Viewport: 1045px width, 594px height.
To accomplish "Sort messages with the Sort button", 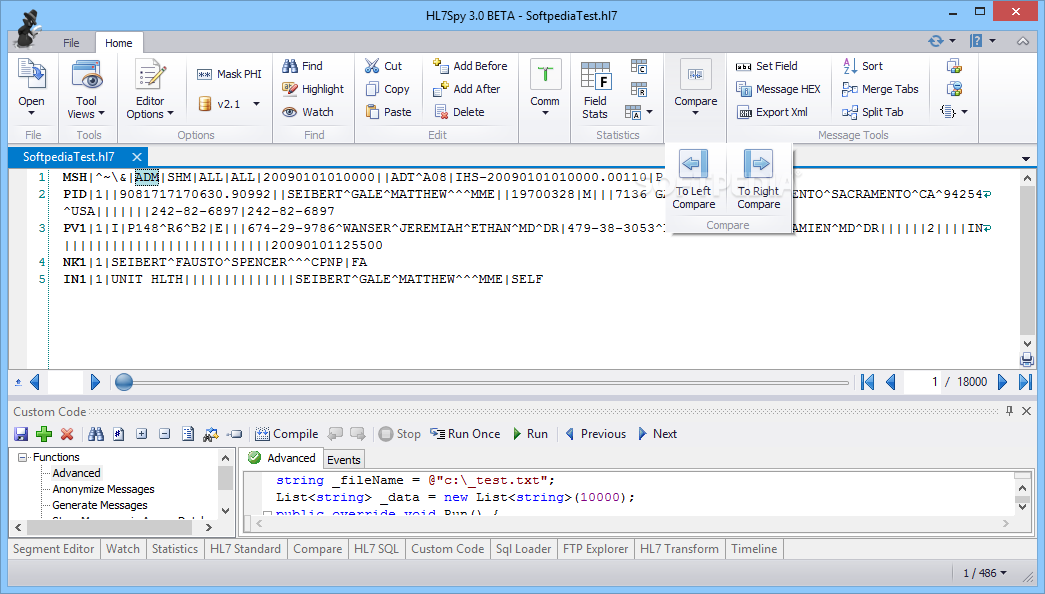I will (862, 66).
